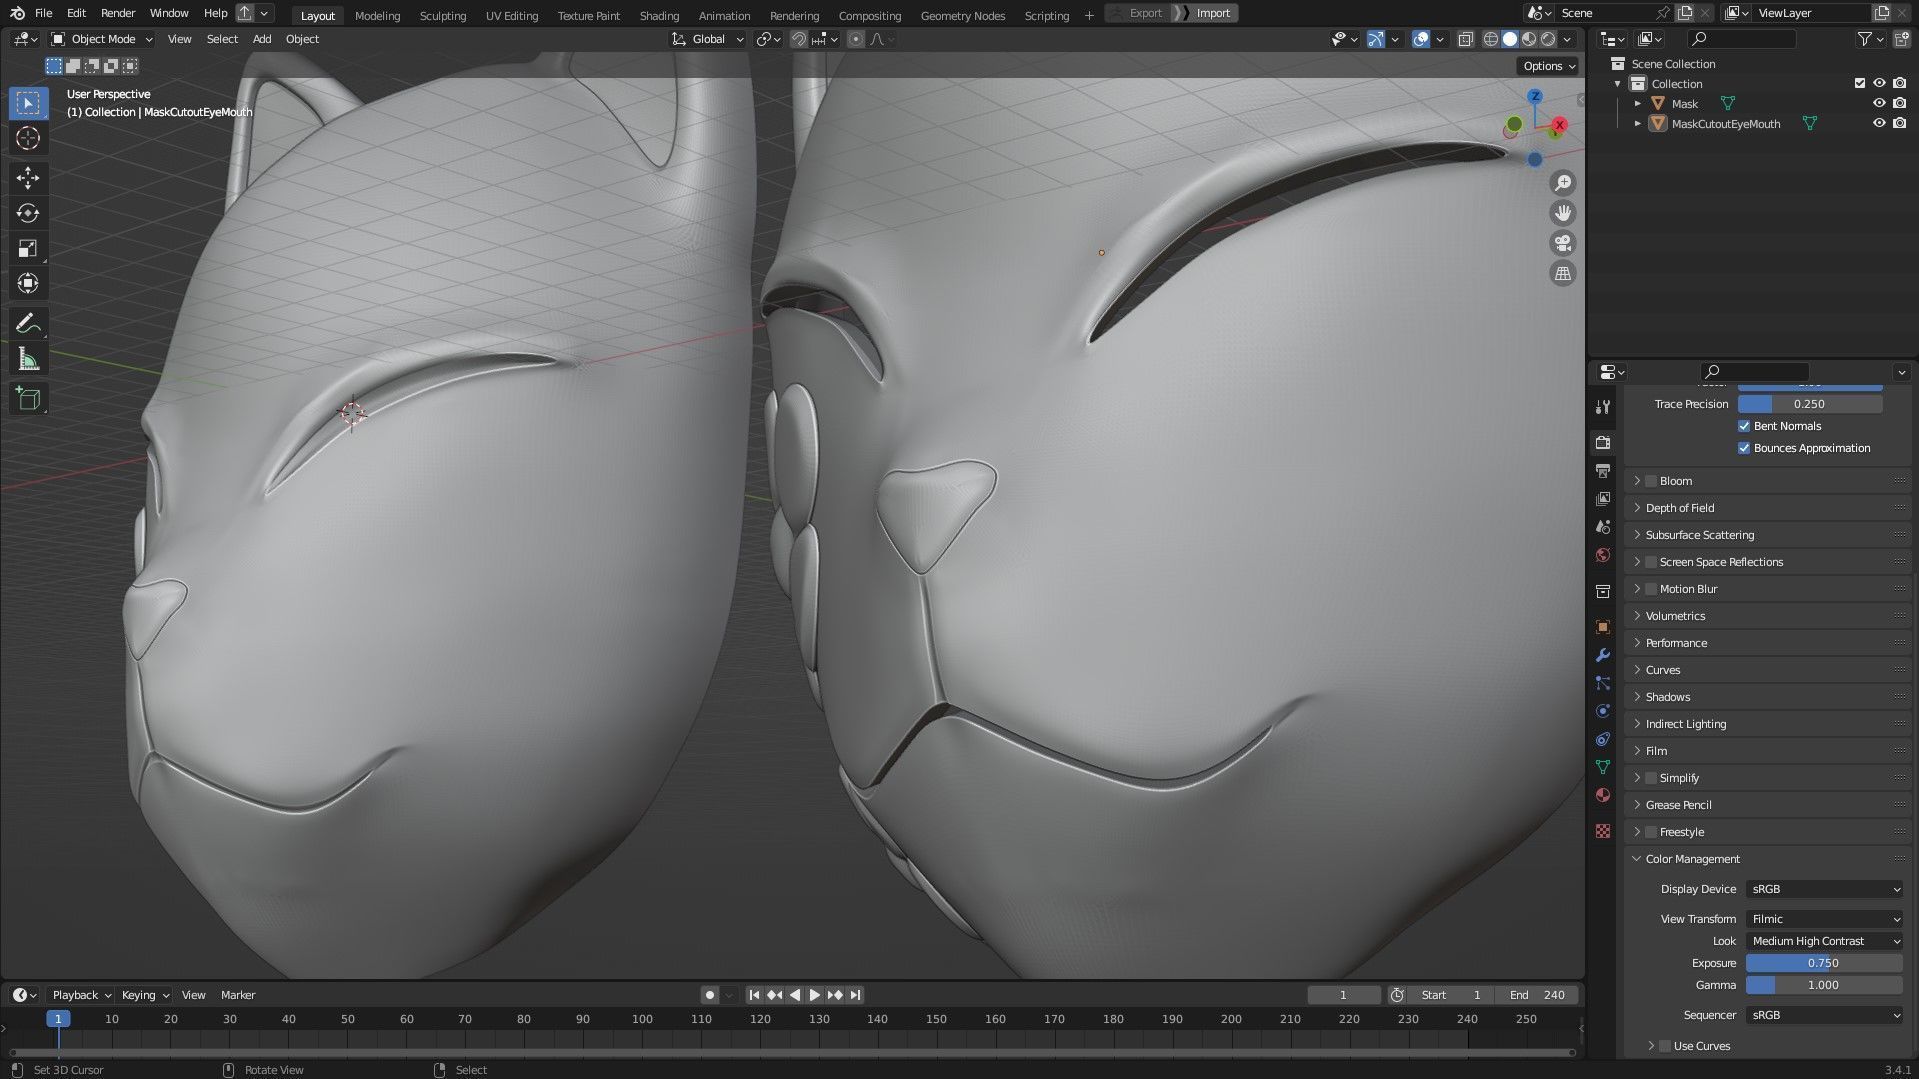Screen dimensions: 1919x1079
Task: Select the Measure tool
Action: pyautogui.click(x=28, y=359)
